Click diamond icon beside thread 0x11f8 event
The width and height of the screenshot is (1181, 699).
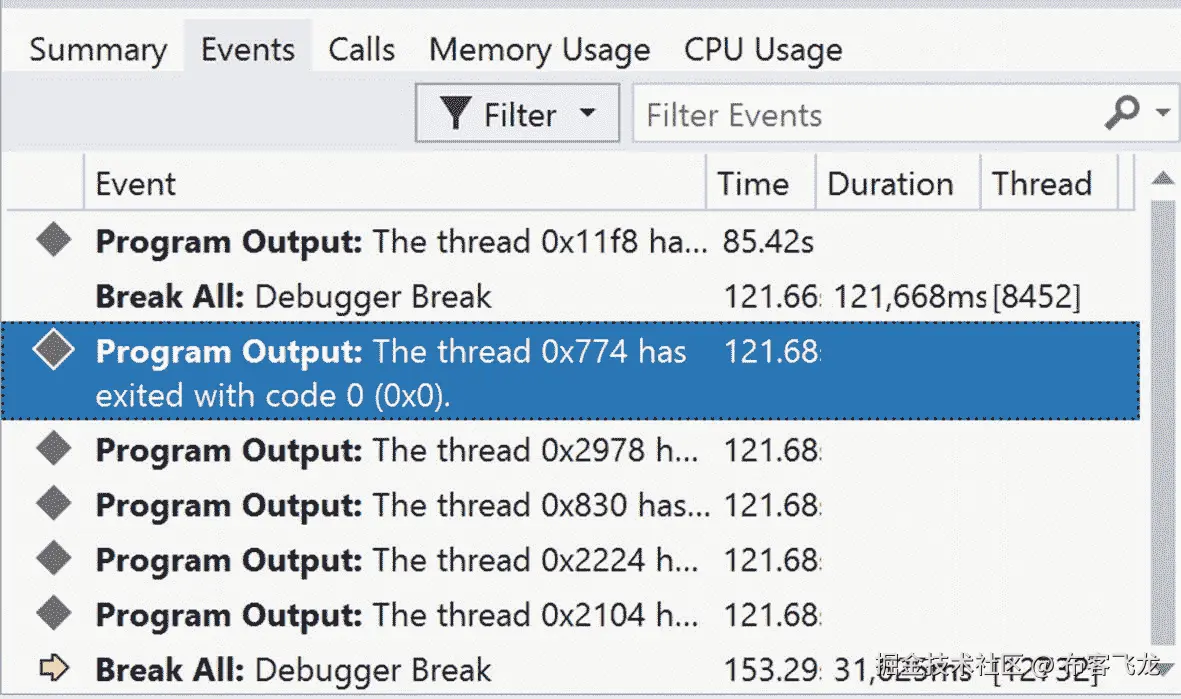(x=53, y=241)
